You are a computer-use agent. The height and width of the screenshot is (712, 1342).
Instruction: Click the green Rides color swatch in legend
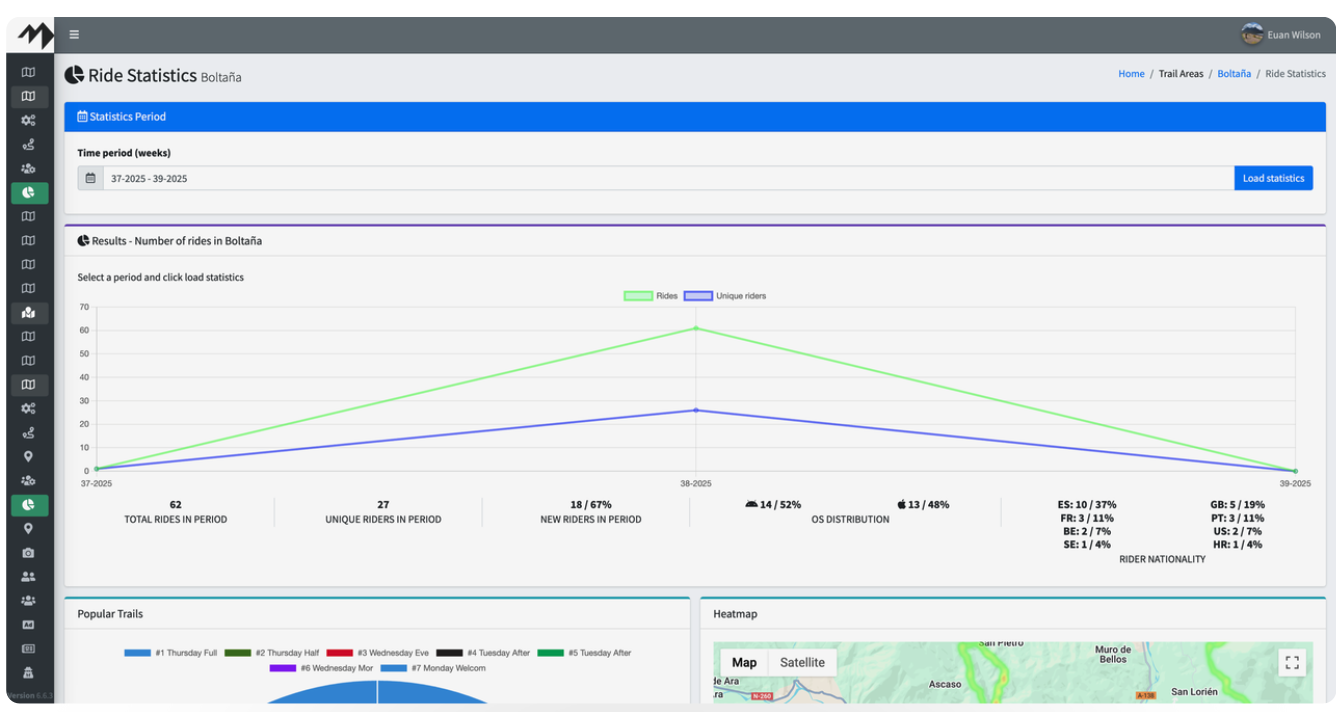tap(637, 295)
